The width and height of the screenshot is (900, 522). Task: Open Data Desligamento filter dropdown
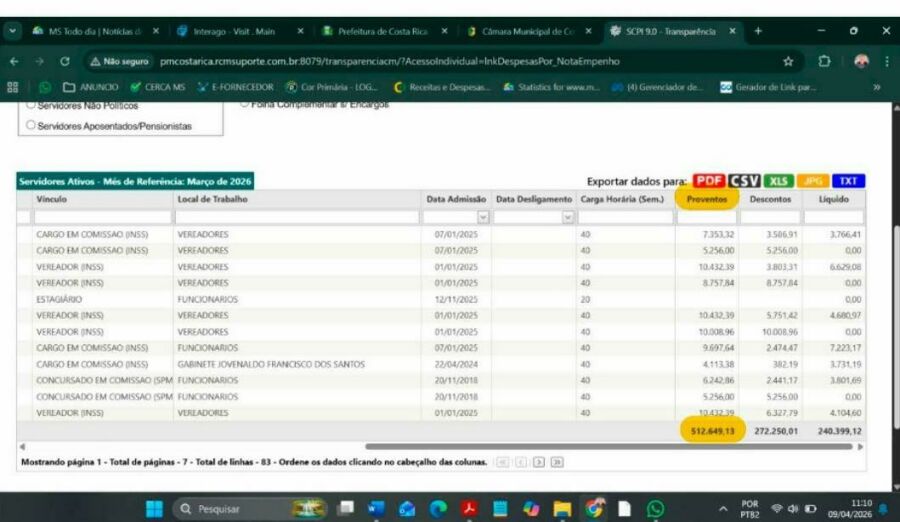pos(567,217)
